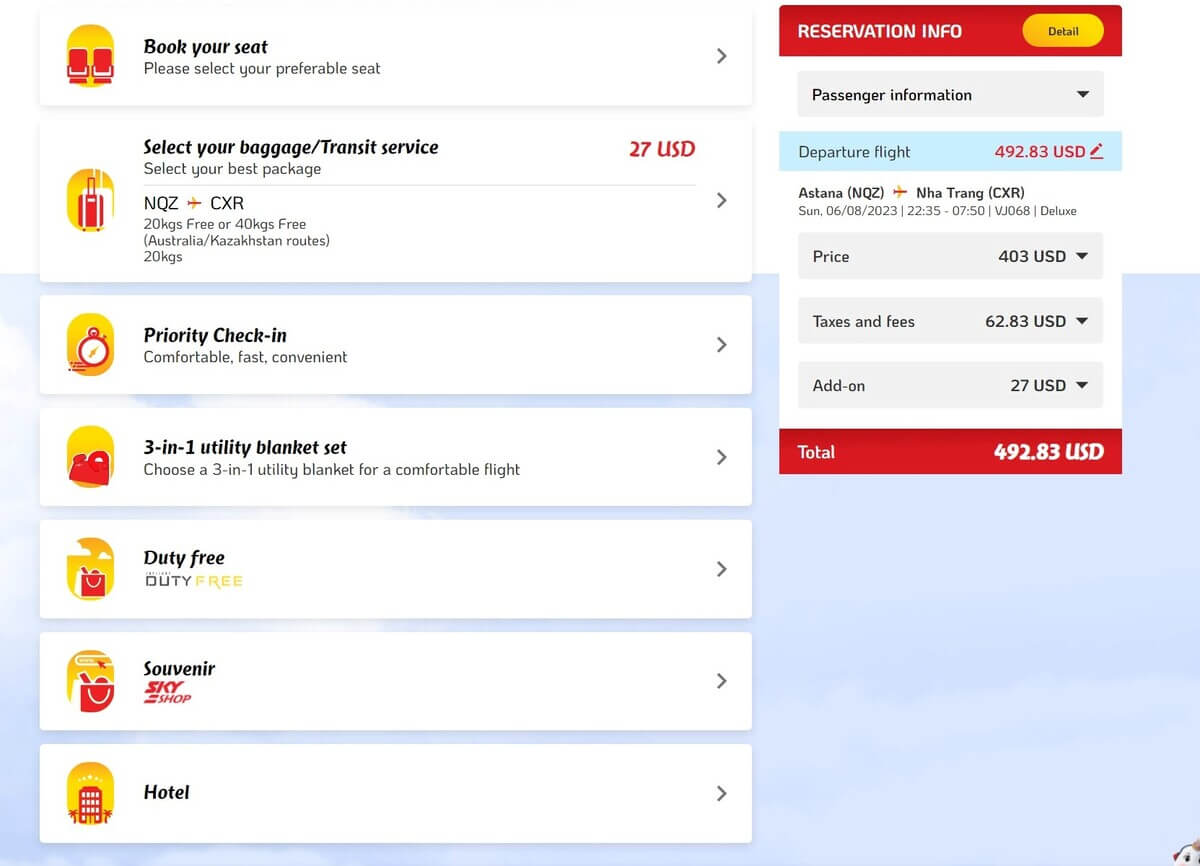
Task: Edit departure flight using the pencil icon
Action: tap(1096, 151)
